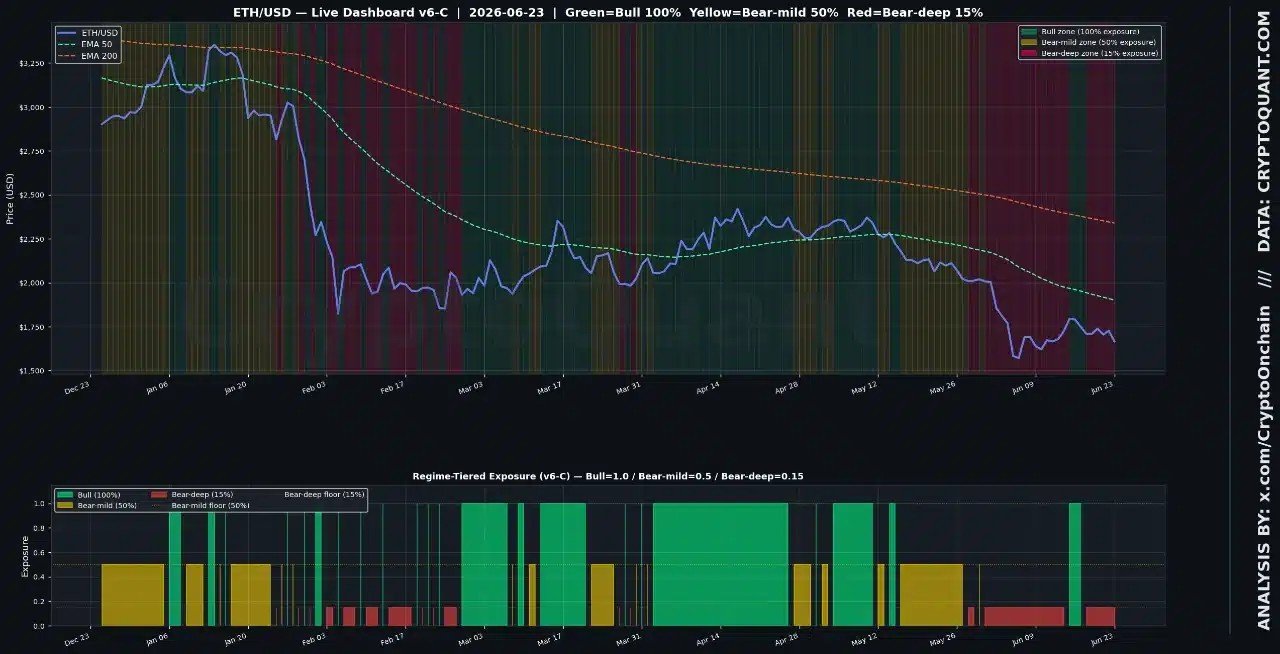The height and width of the screenshot is (654, 1280).
Task: Open the DATA: CRYPTOQUANT.COM credit text
Action: 1264,131
